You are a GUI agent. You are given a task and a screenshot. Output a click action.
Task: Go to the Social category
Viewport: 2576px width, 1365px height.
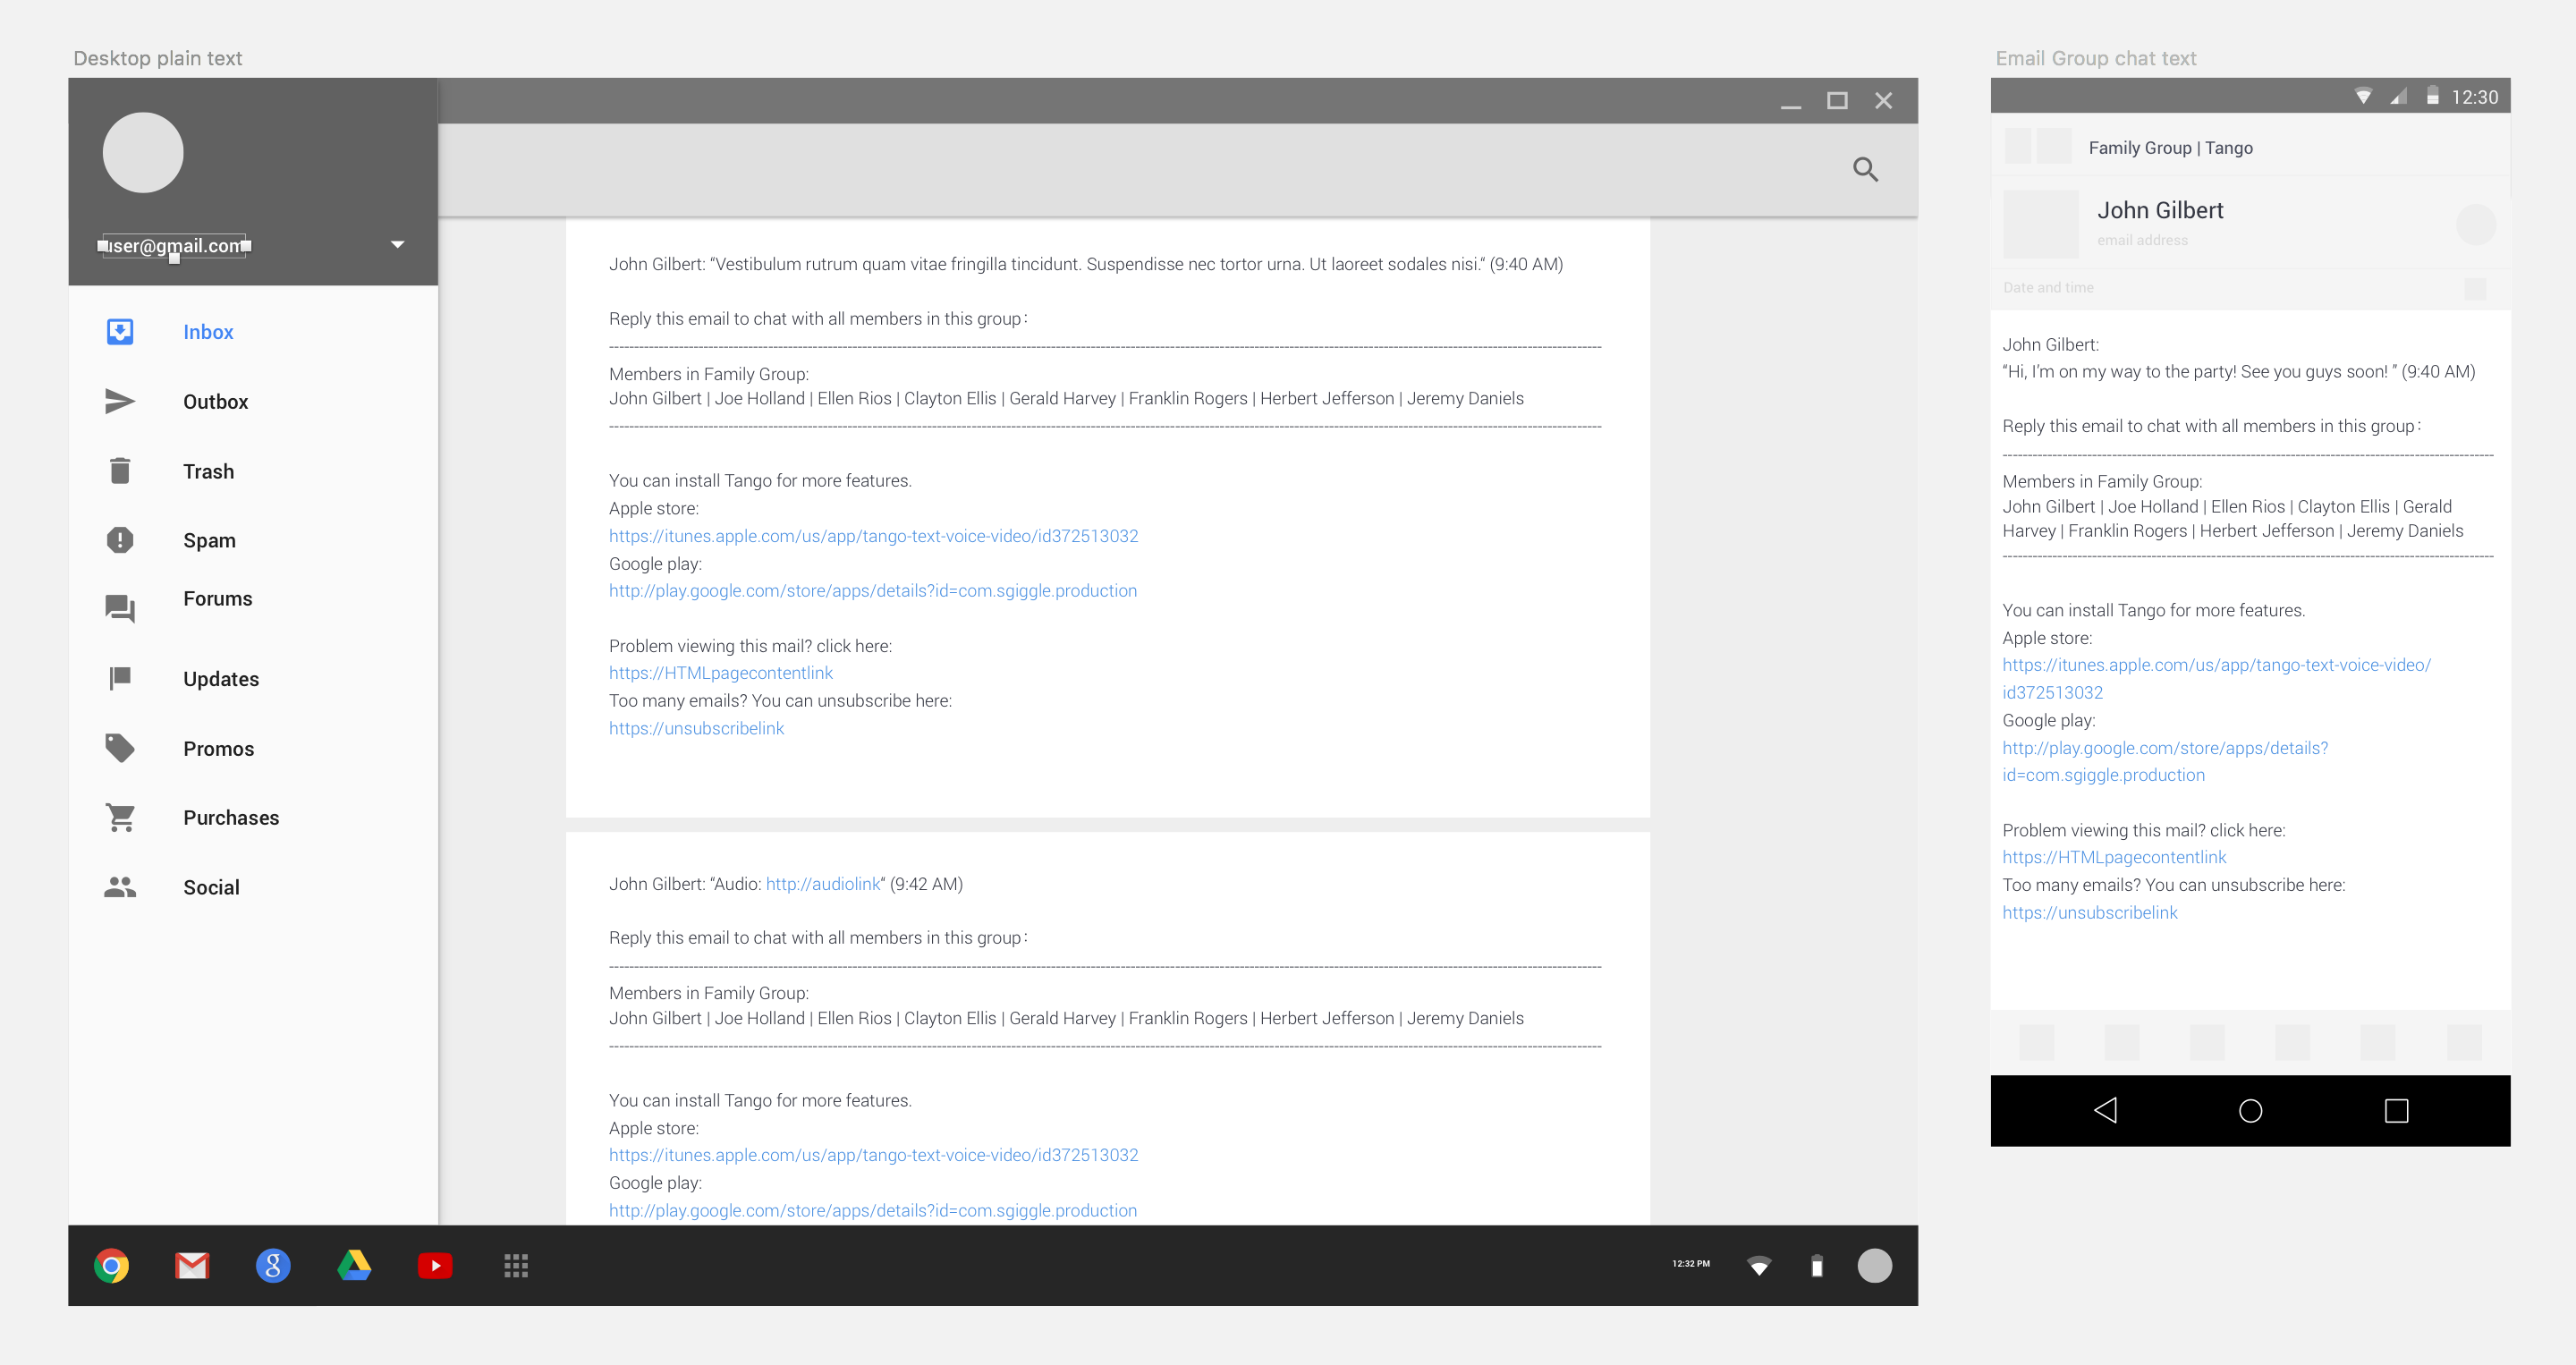pyautogui.click(x=211, y=888)
